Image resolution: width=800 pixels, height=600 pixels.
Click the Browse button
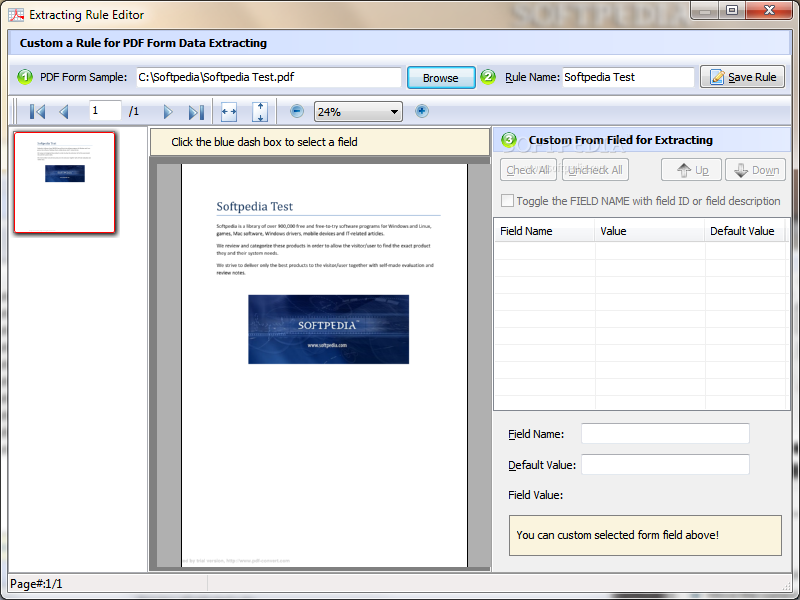(441, 78)
